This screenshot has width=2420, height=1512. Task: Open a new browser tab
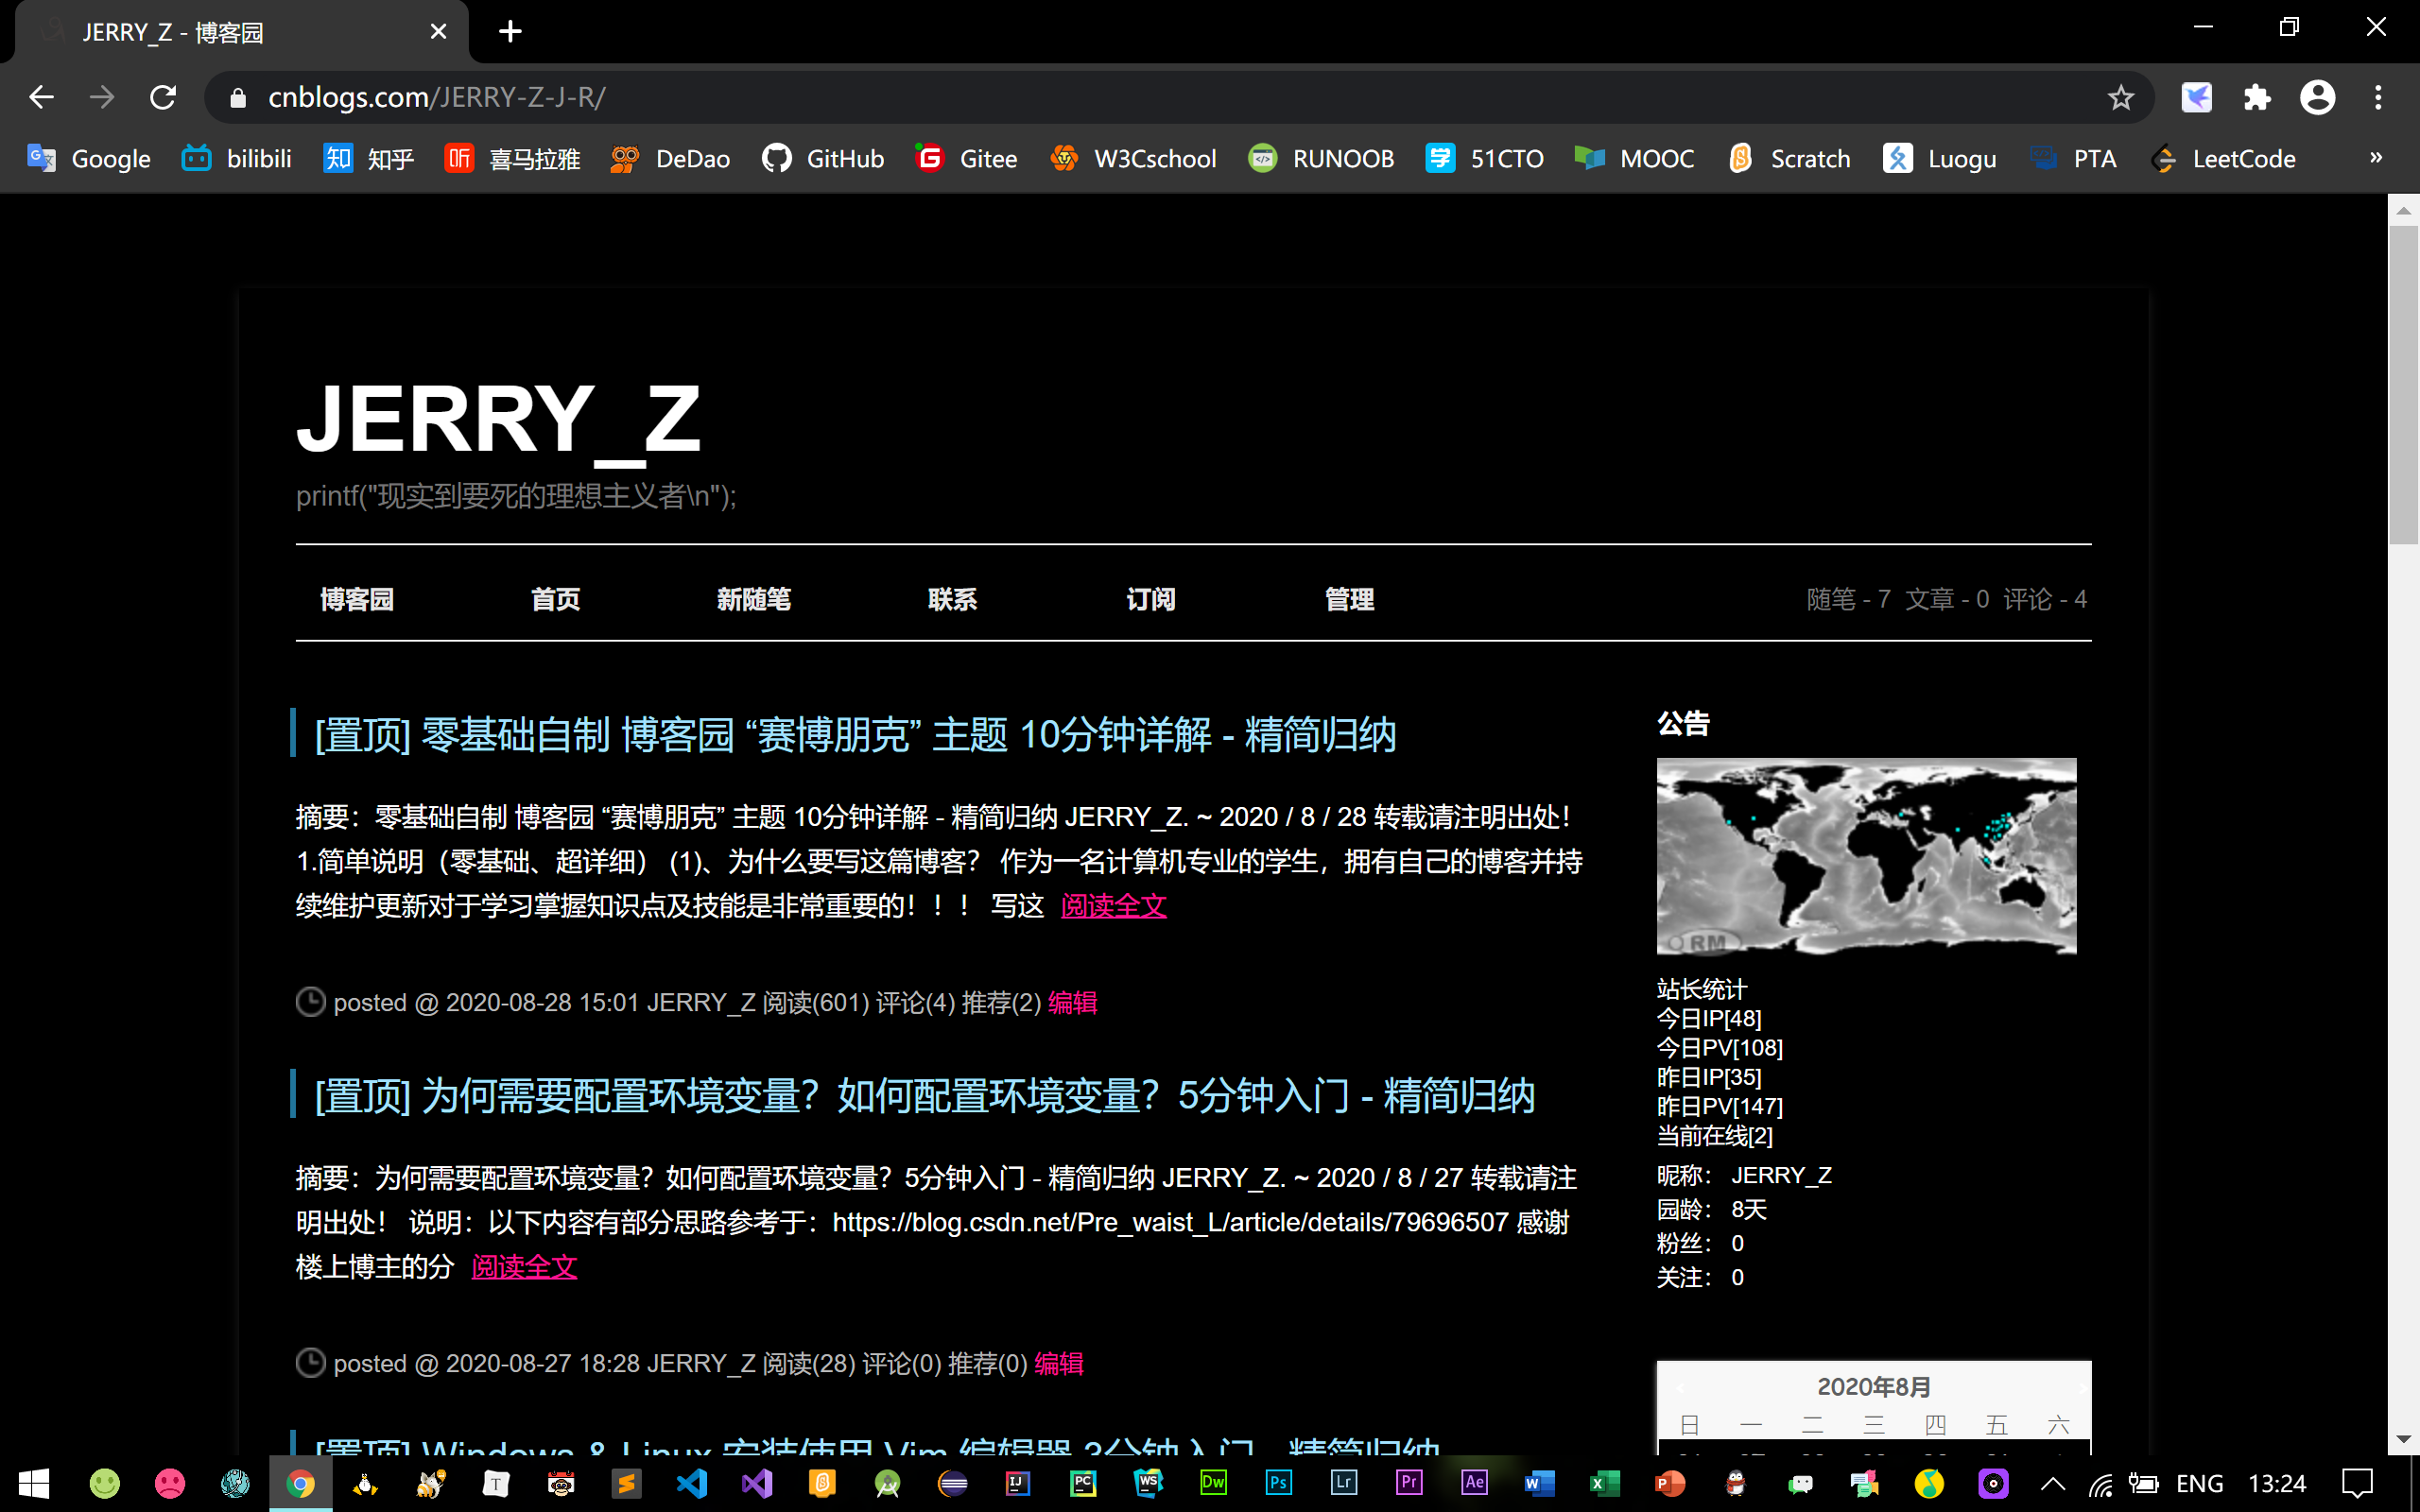[510, 32]
